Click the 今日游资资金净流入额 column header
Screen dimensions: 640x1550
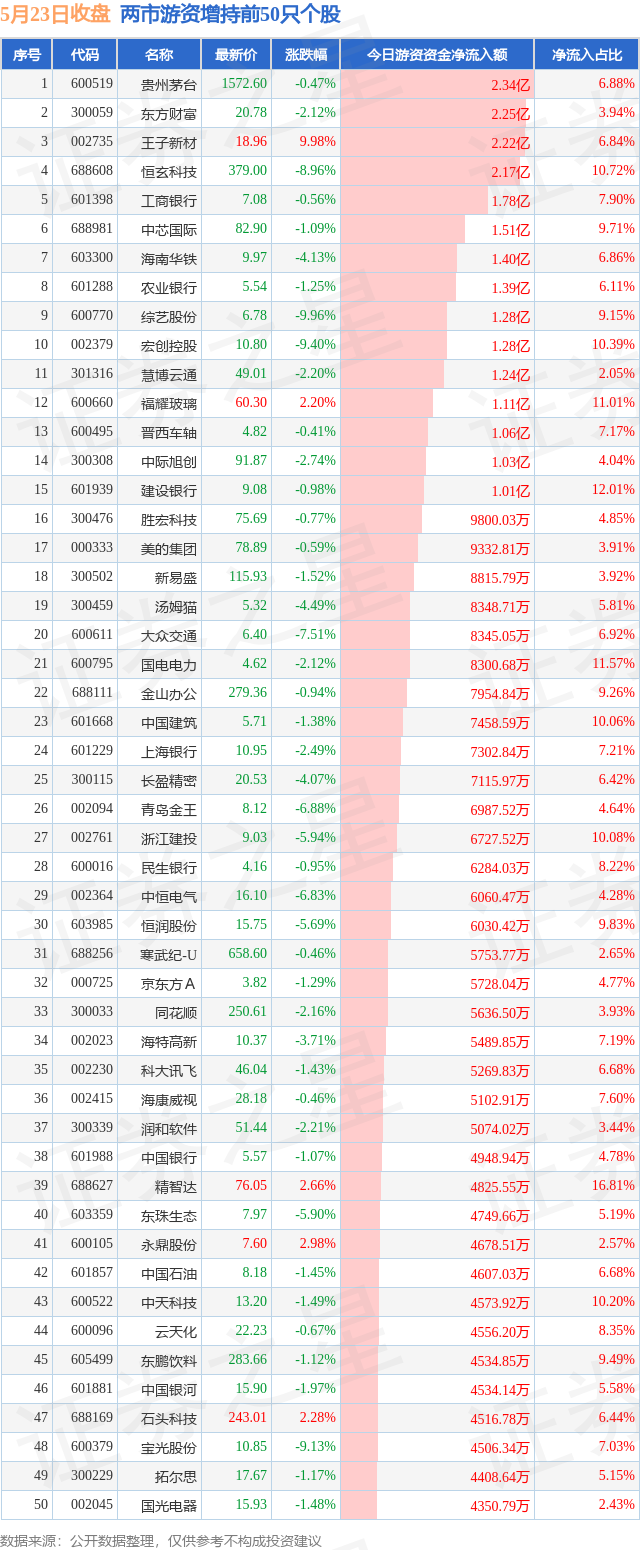pyautogui.click(x=437, y=55)
